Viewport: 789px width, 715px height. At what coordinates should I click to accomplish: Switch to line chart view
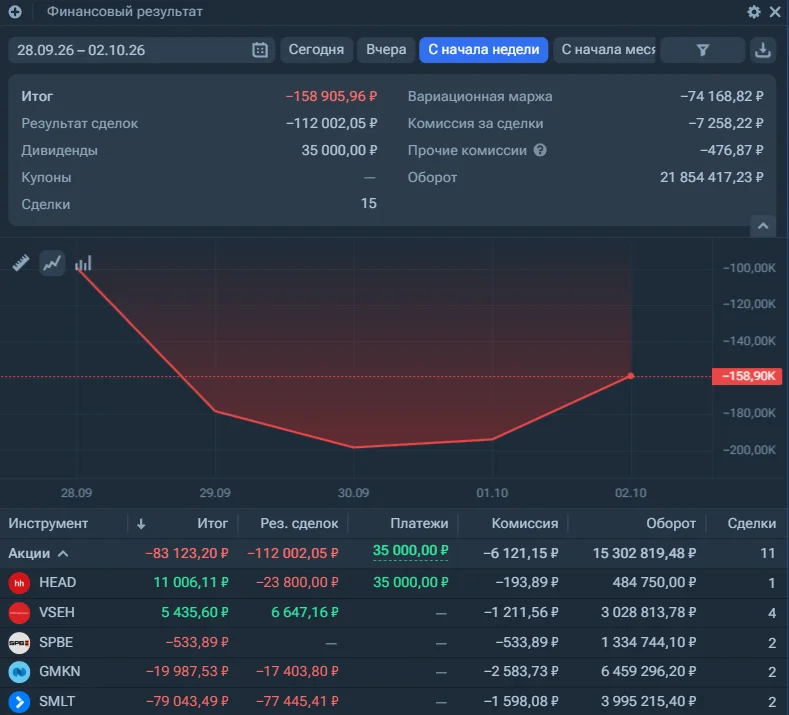(52, 263)
